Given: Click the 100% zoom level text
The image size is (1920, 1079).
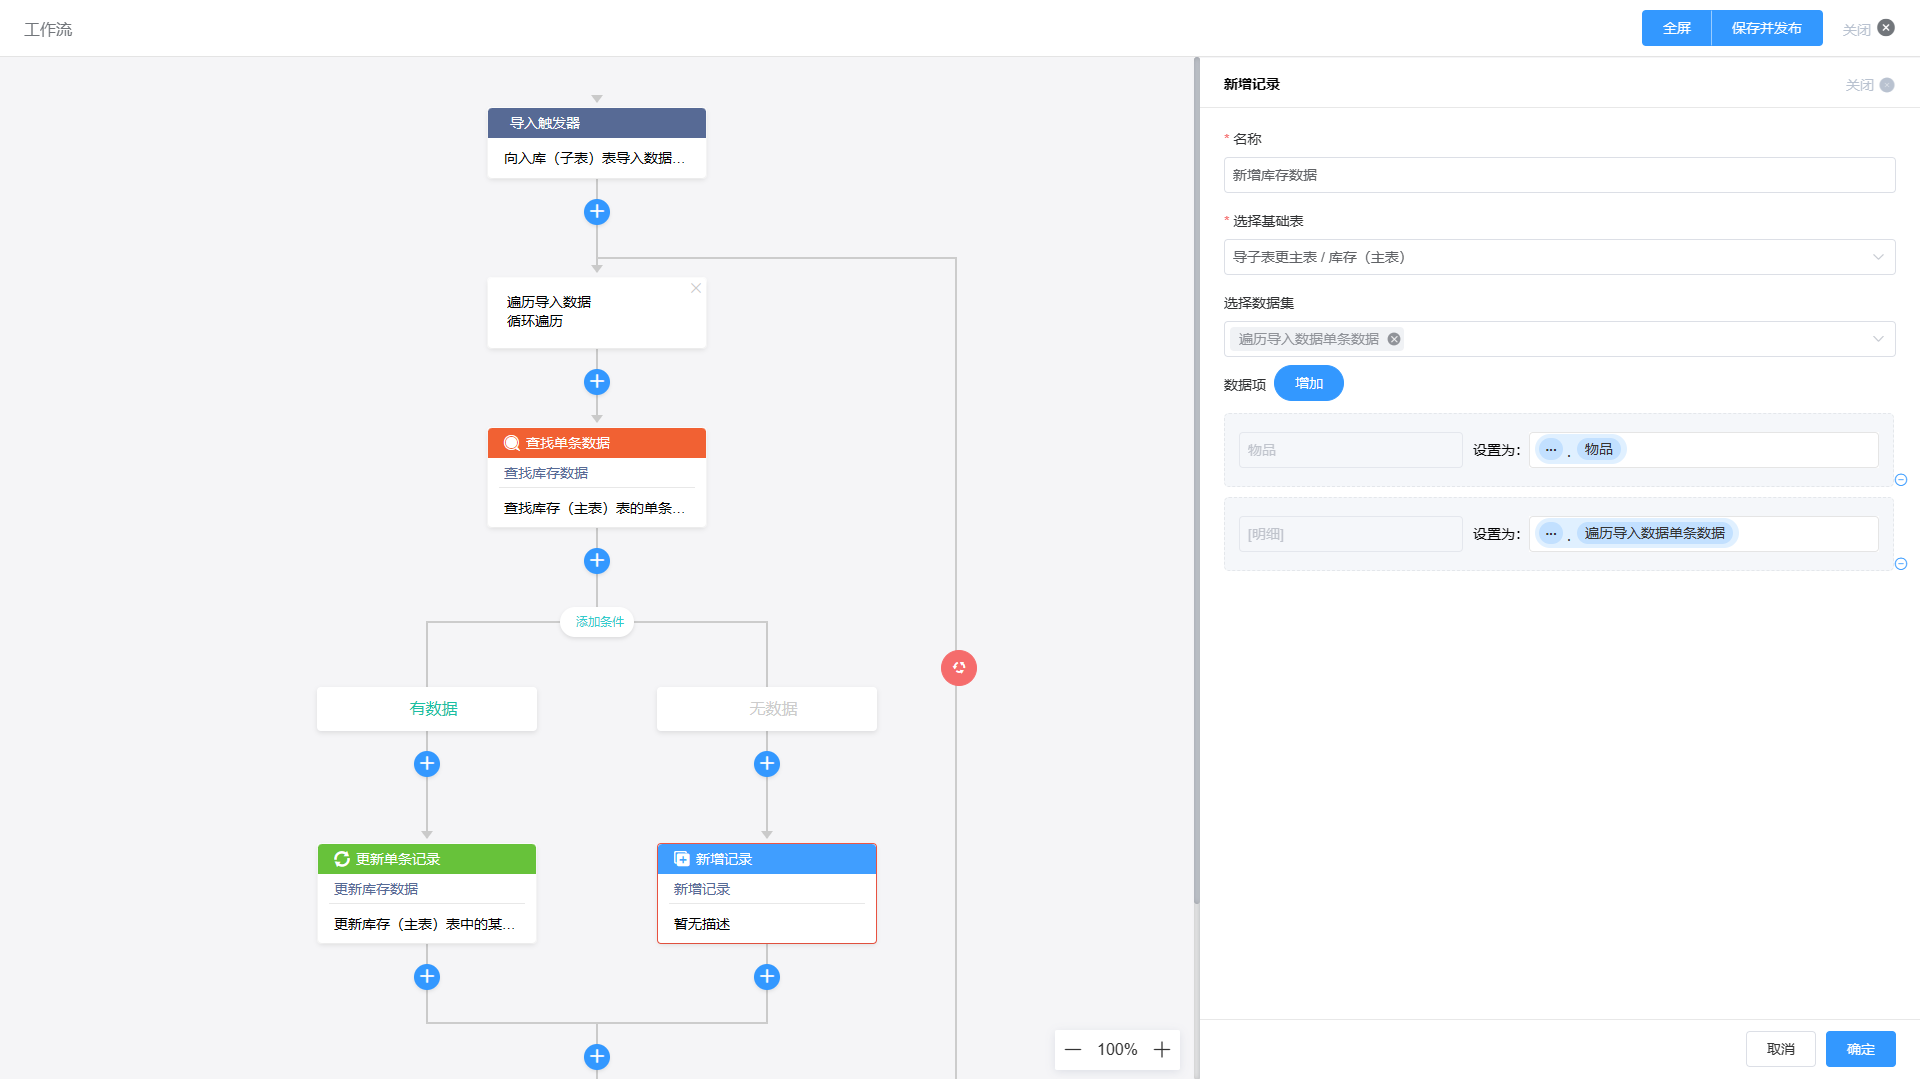Looking at the screenshot, I should tap(1117, 1050).
